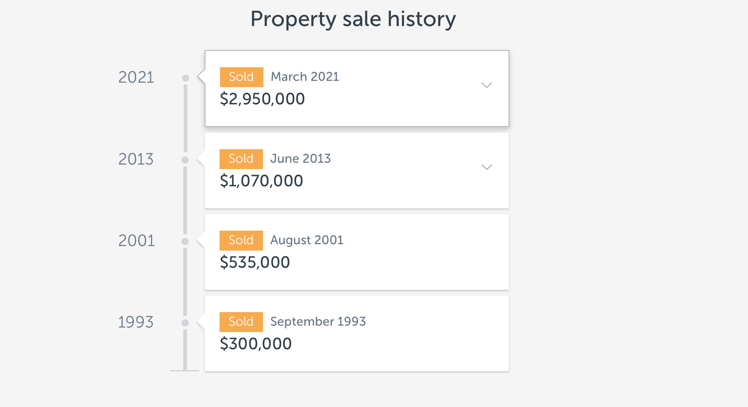Select the 1993 timeline dot marker
748x407 pixels.
click(185, 323)
